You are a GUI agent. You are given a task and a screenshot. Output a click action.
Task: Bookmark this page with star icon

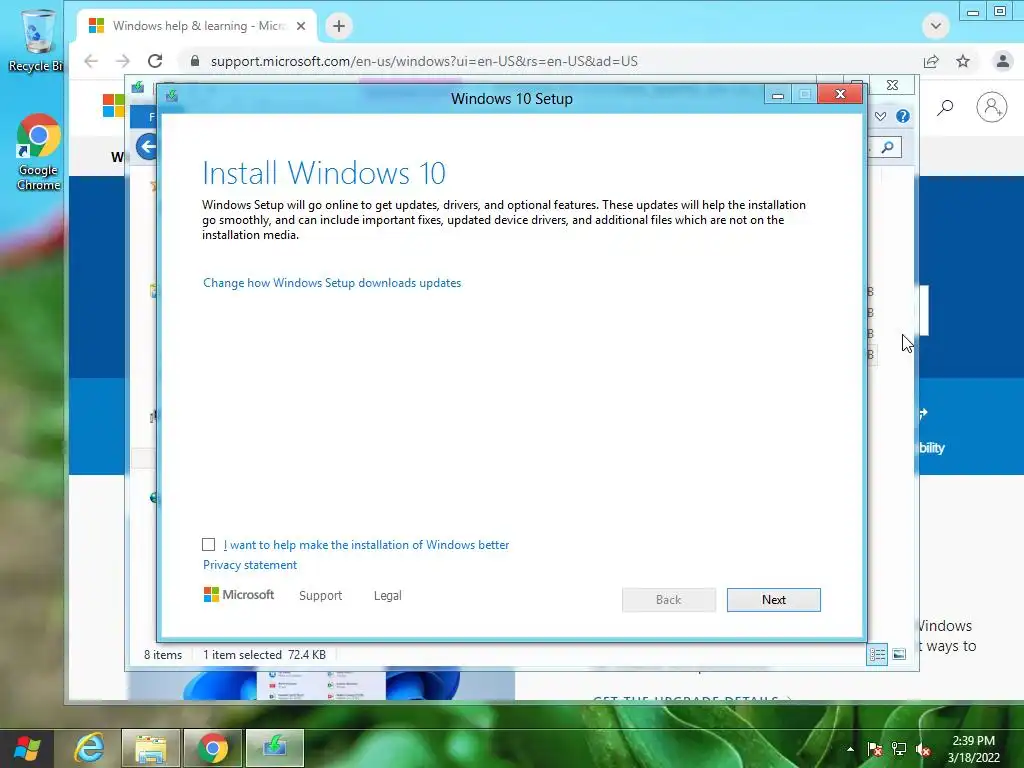pos(963,61)
